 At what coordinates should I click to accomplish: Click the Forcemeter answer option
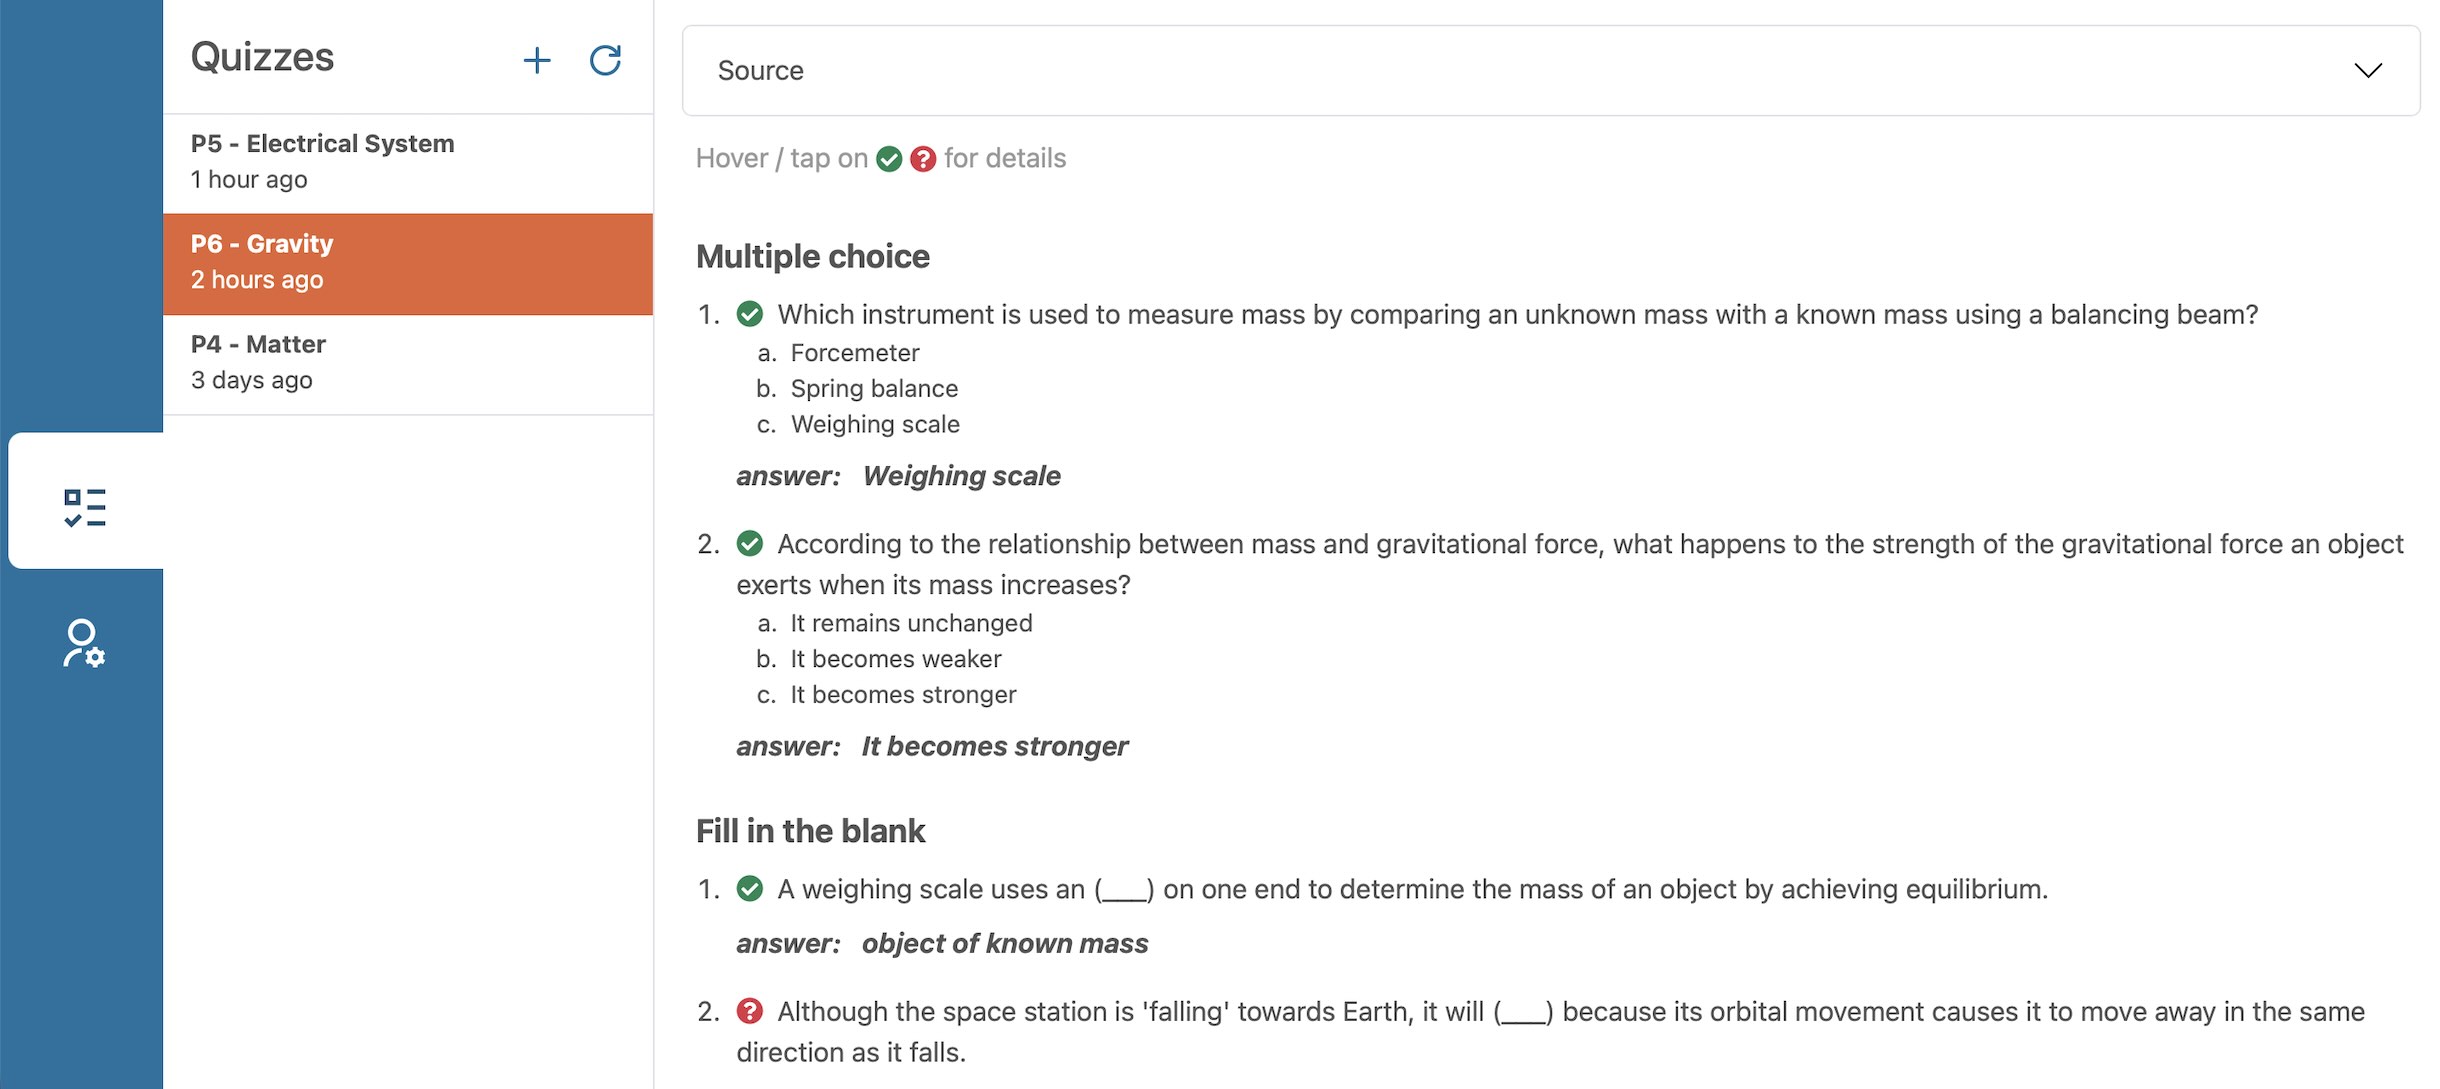(x=855, y=353)
